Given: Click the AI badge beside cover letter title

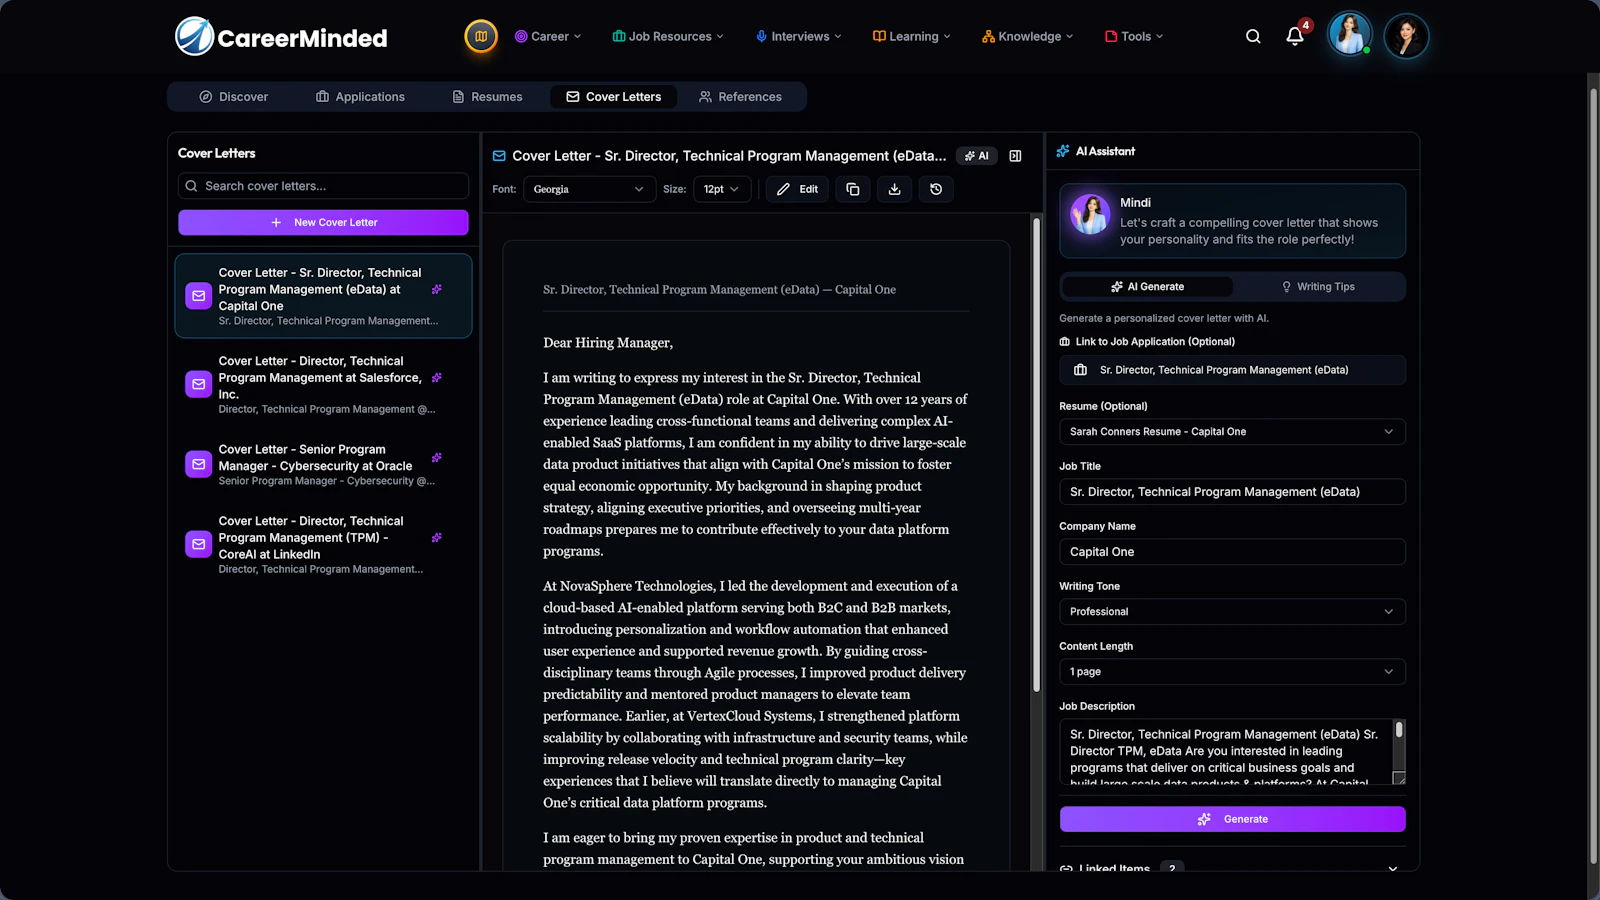Looking at the screenshot, I should pyautogui.click(x=977, y=156).
